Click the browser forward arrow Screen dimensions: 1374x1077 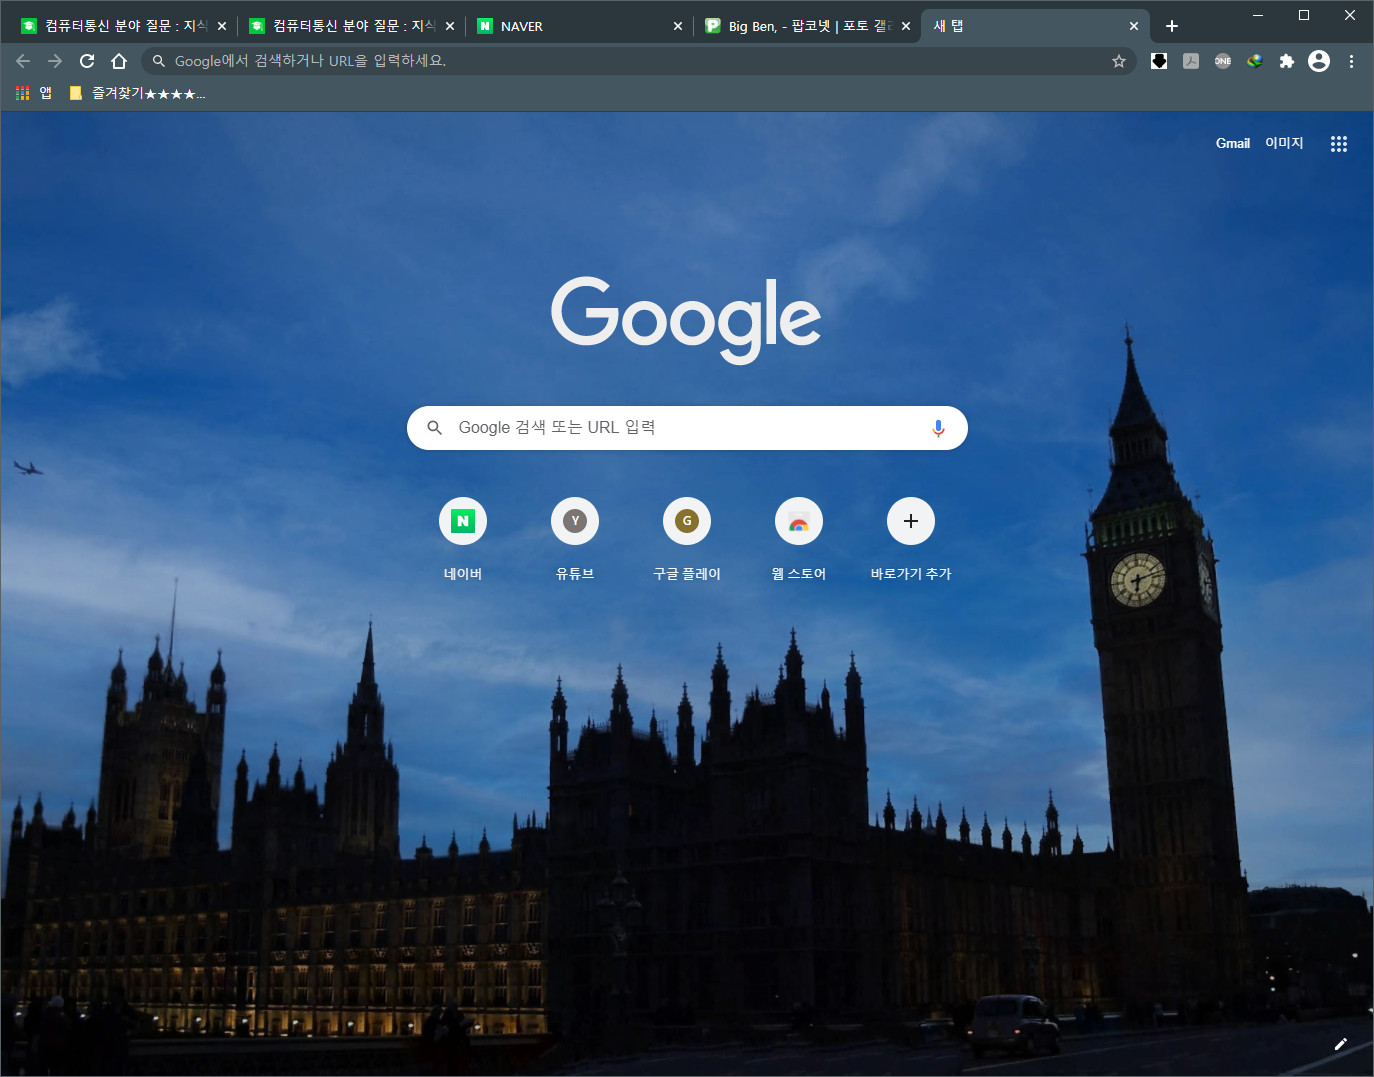(x=55, y=61)
